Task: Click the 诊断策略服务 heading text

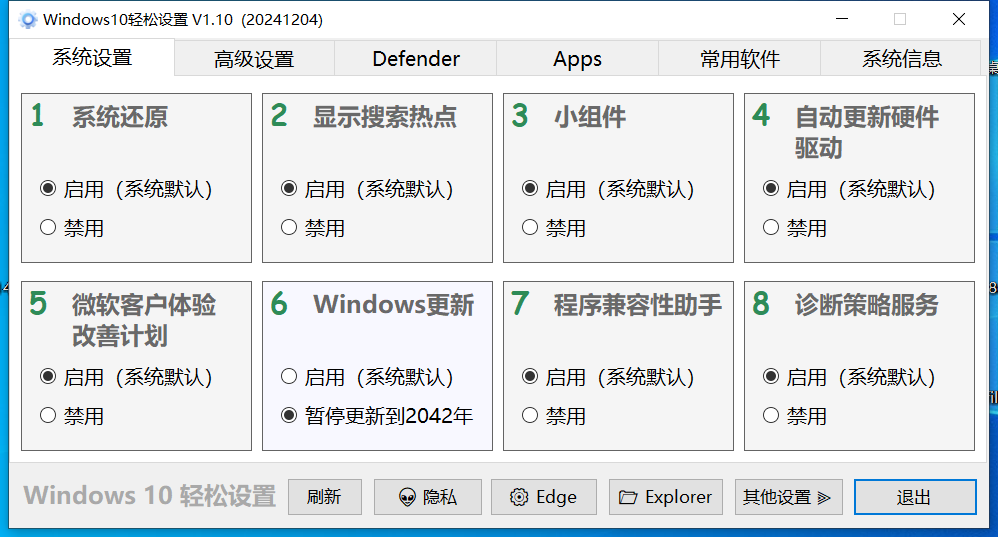Action: click(x=866, y=305)
